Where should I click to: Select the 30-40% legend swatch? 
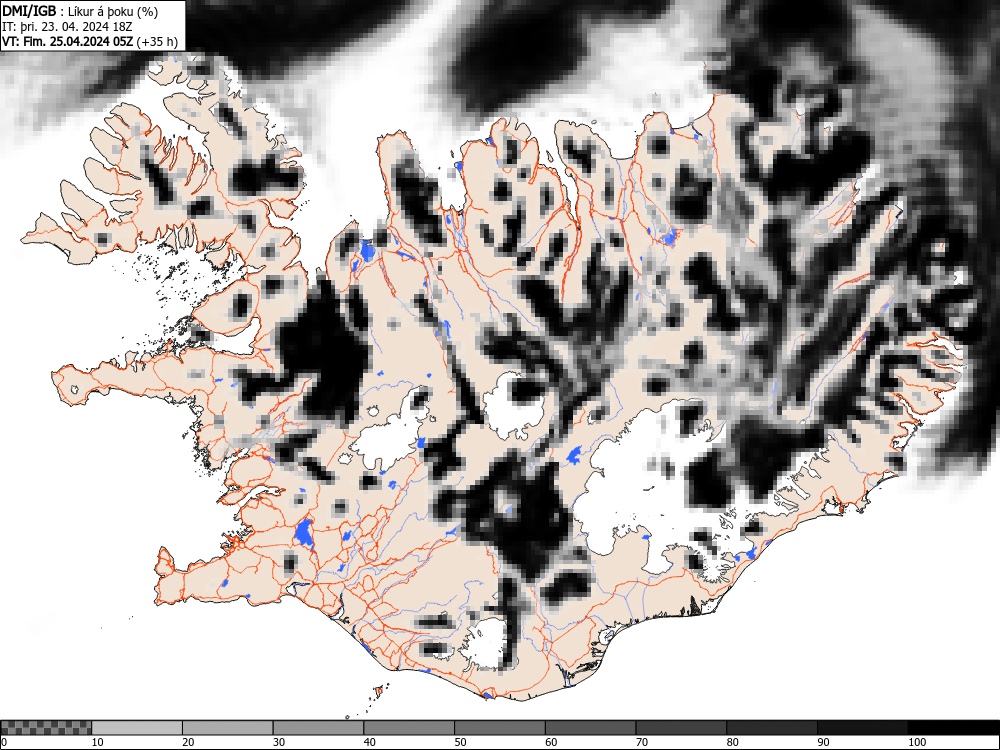click(x=318, y=728)
